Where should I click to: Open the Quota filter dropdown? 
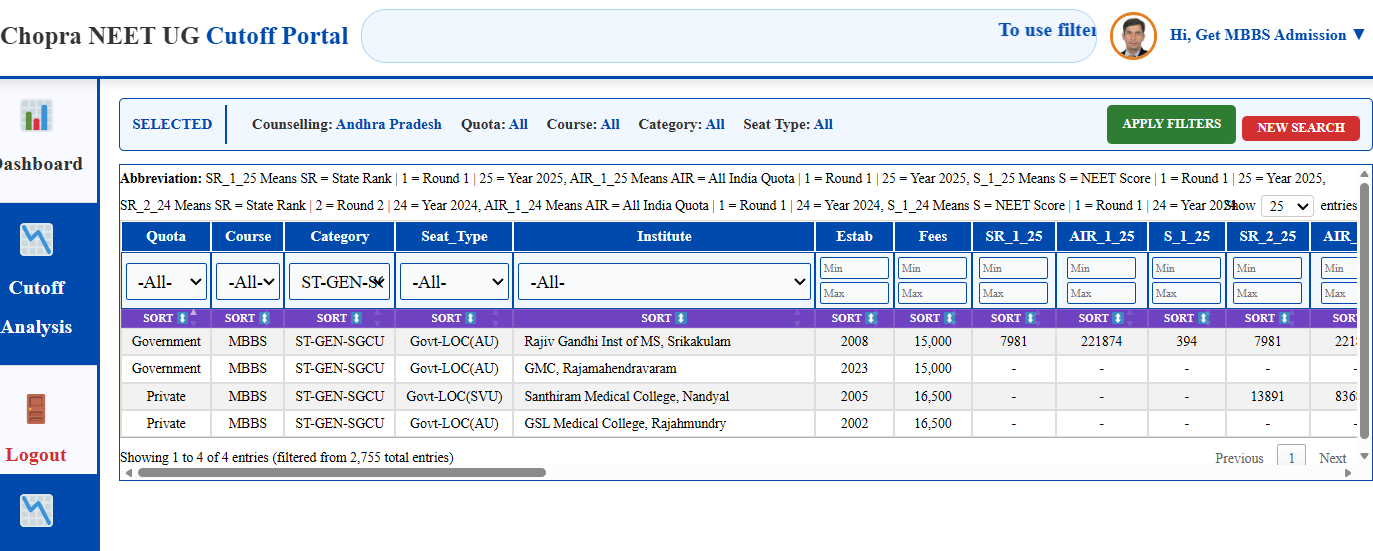[166, 283]
